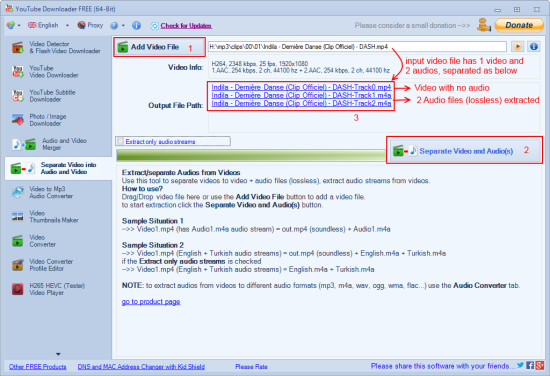Viewport: 550px width, 376px height.
Task: Open Other FREE Products link
Action: click(38, 367)
